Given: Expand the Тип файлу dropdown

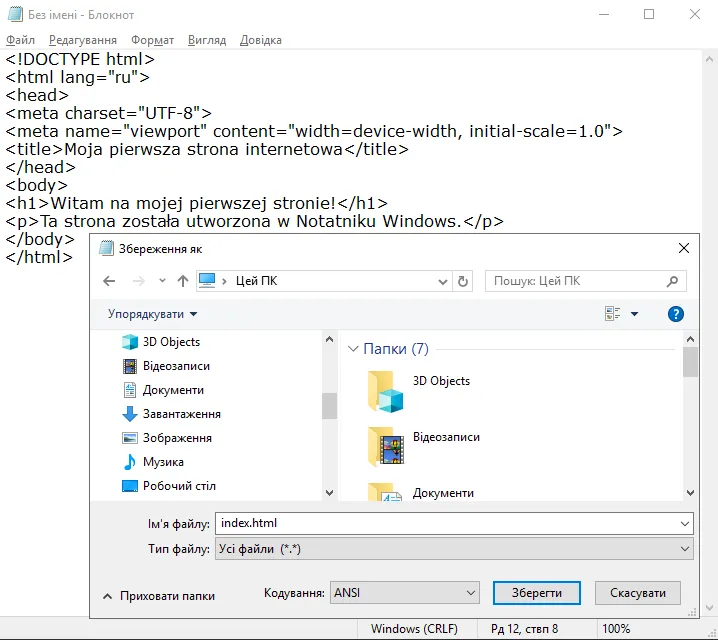Looking at the screenshot, I should (454, 549).
